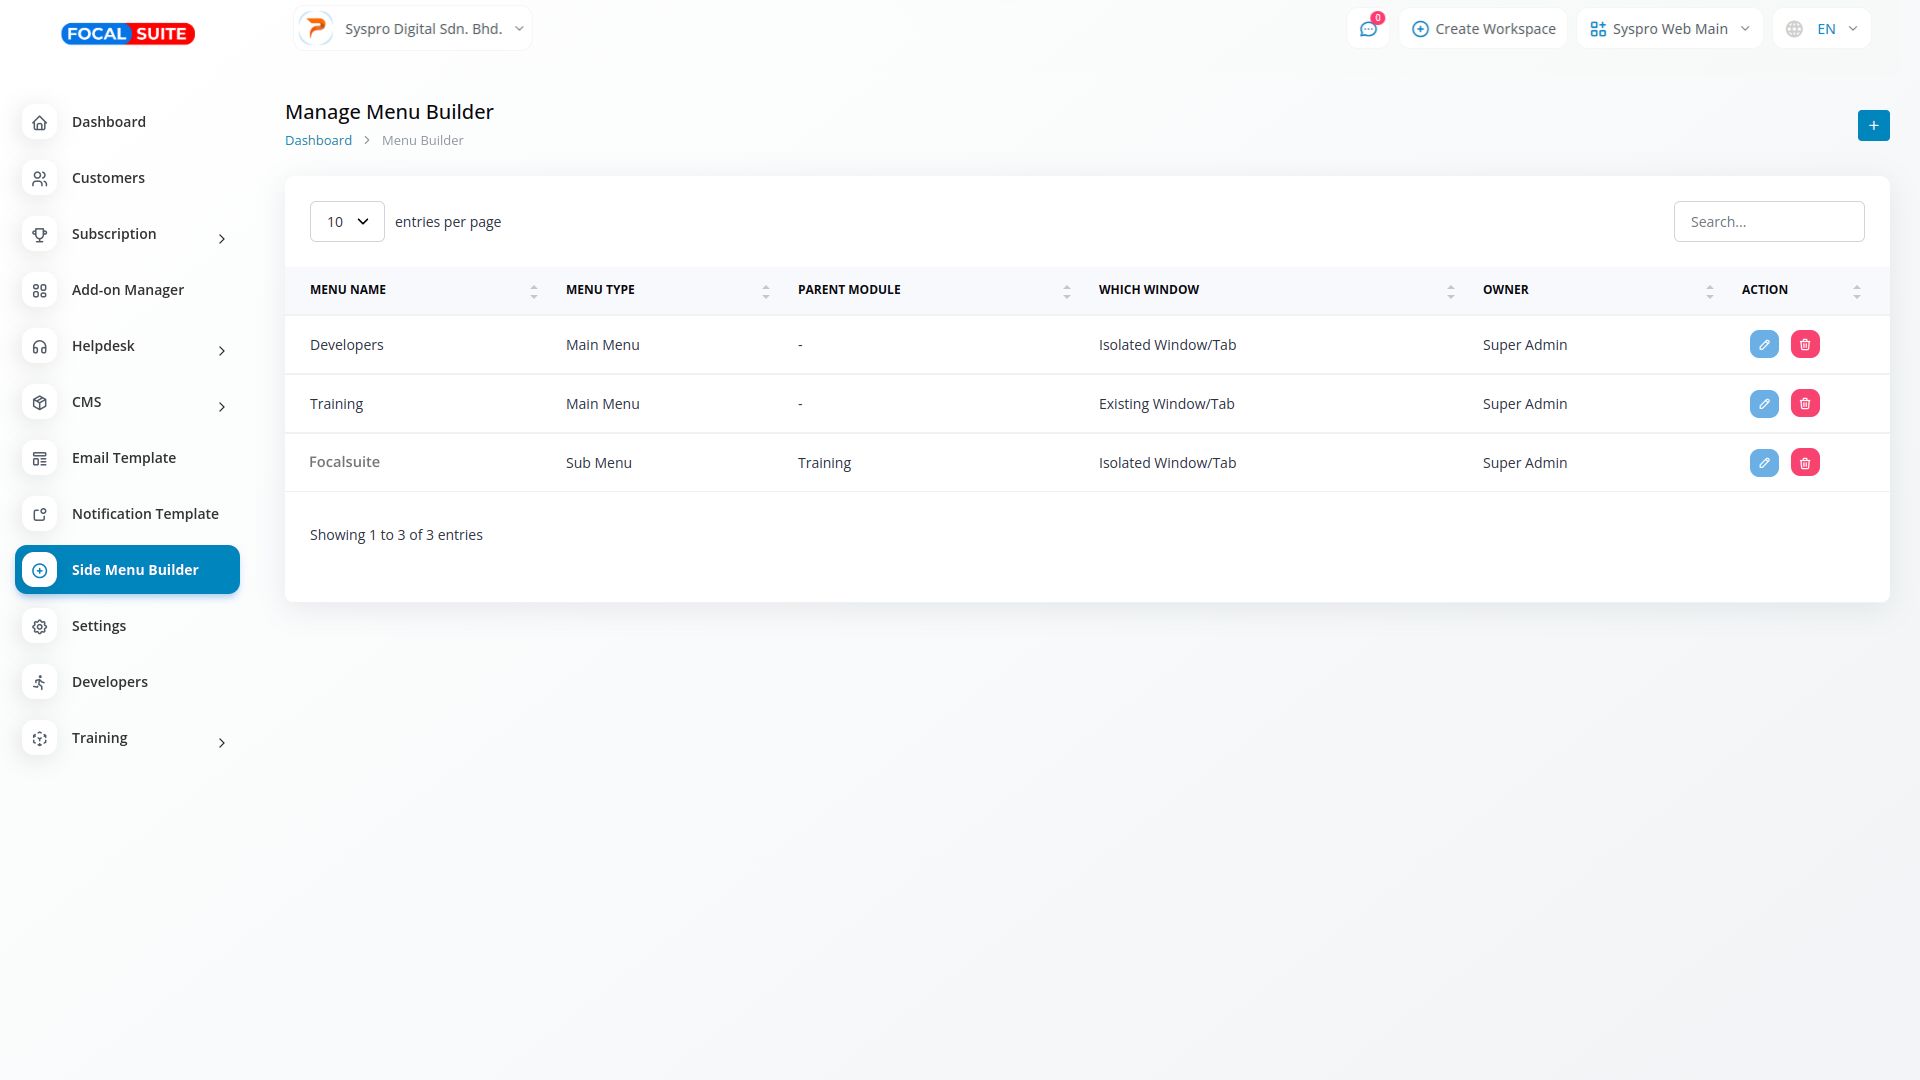The image size is (1920, 1080).
Task: Open the Customers menu item
Action: pos(108,178)
